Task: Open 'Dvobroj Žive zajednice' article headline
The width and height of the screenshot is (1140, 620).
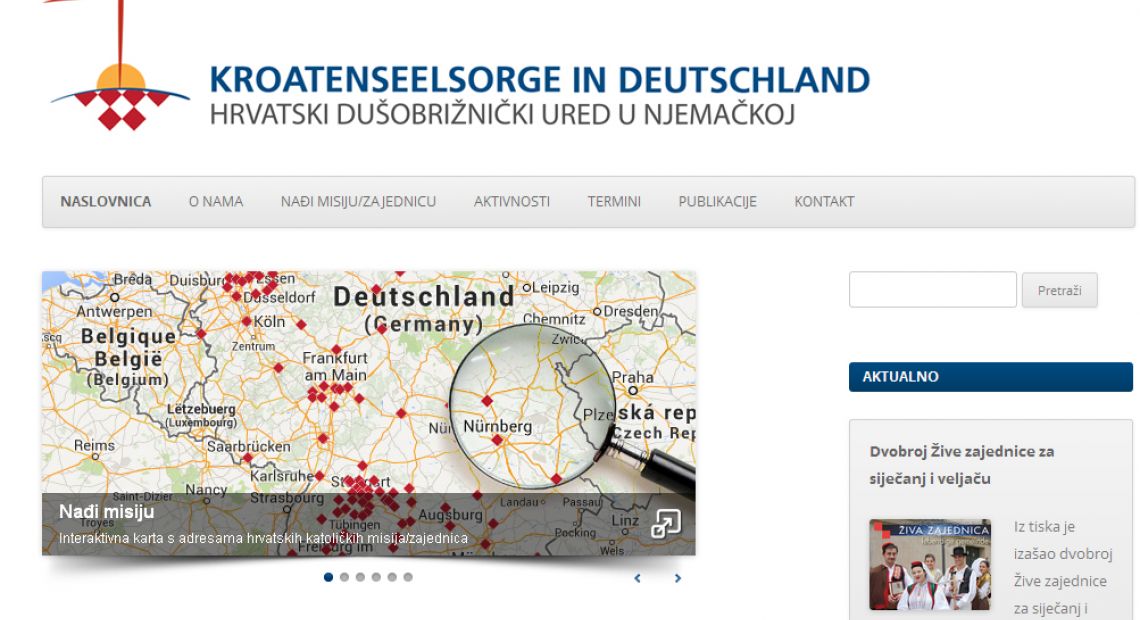Action: [962, 465]
